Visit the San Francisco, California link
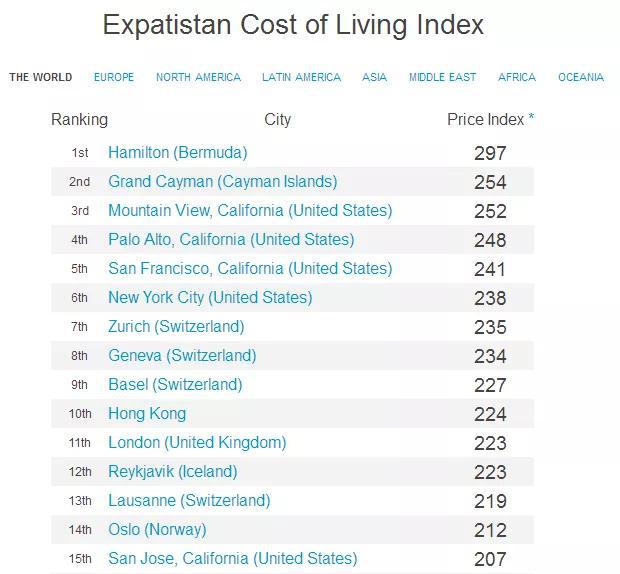 point(250,268)
